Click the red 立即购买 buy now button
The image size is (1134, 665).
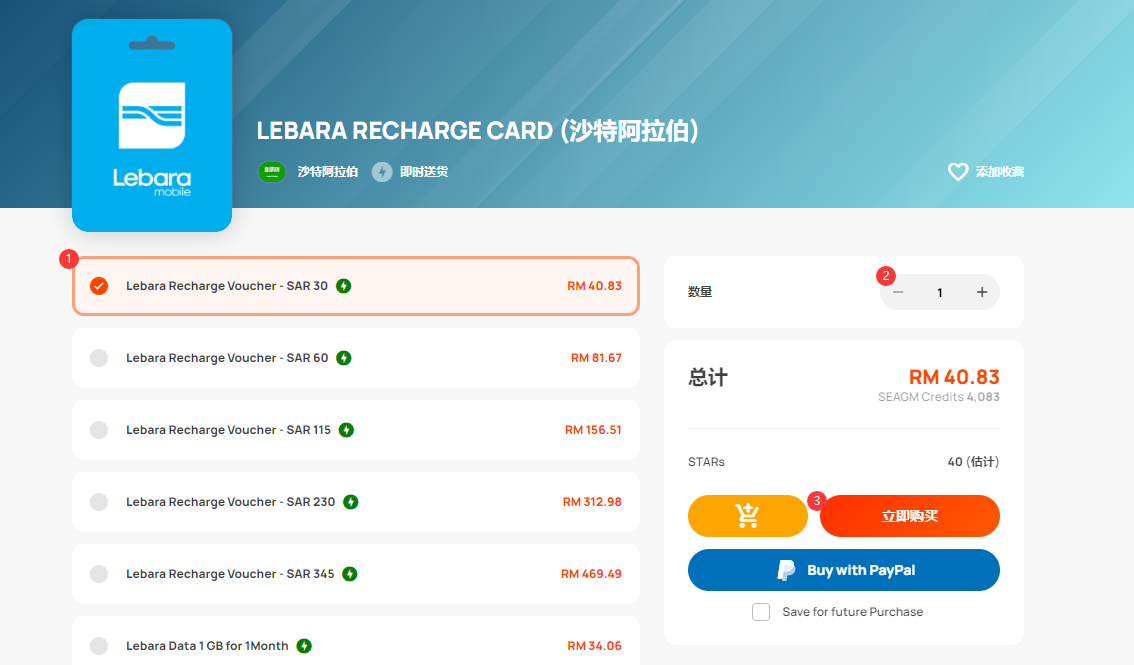[x=910, y=516]
